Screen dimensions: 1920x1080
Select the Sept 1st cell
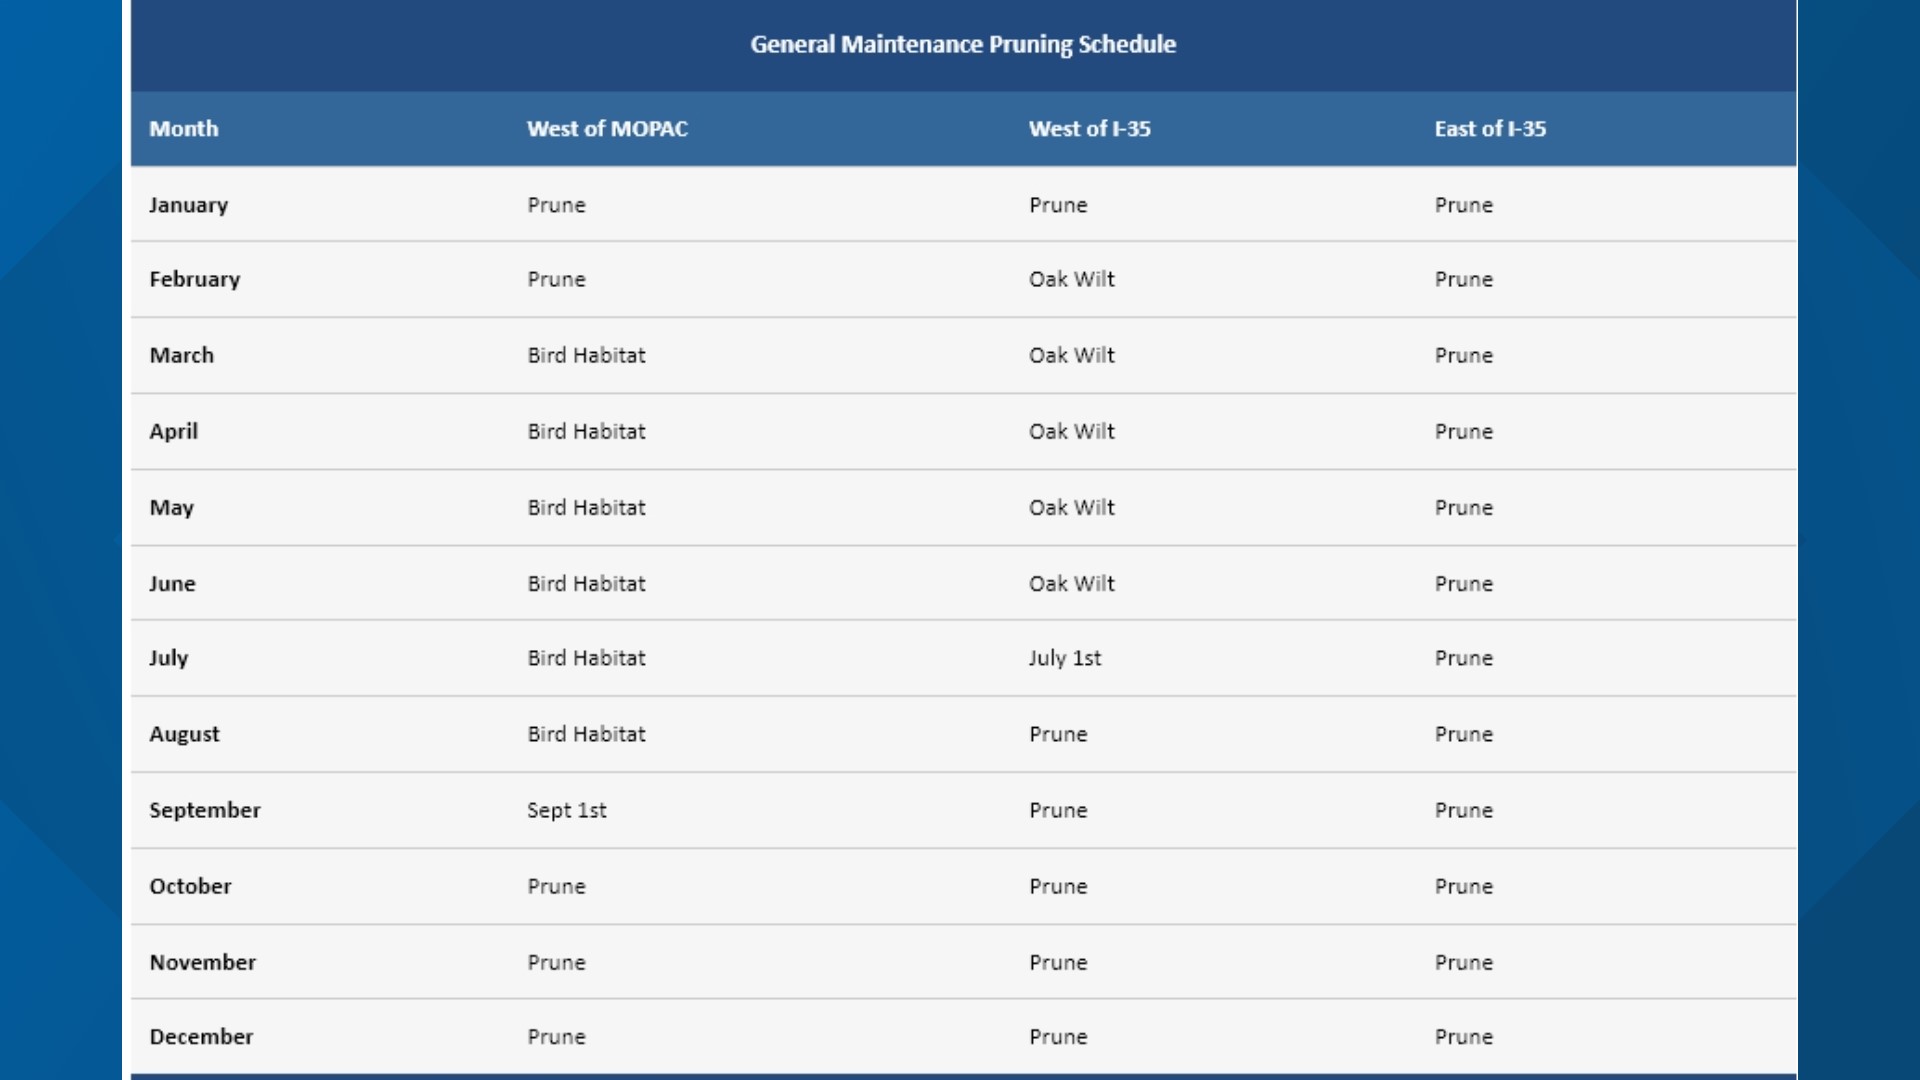pos(566,810)
